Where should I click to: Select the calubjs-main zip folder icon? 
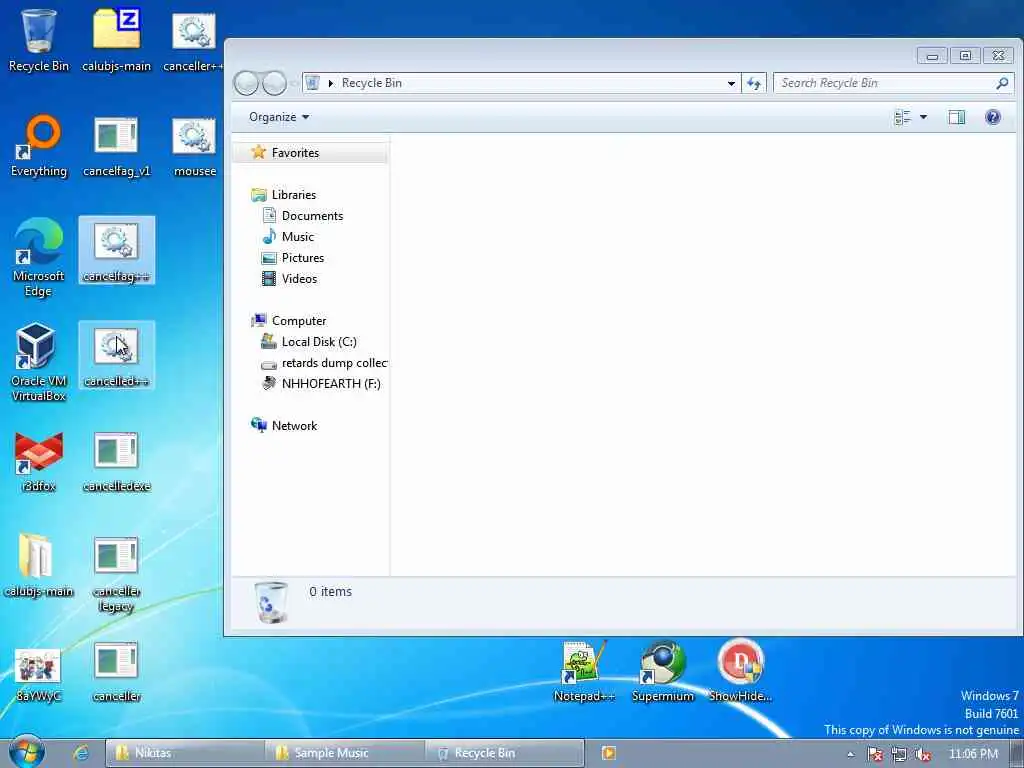(x=116, y=40)
